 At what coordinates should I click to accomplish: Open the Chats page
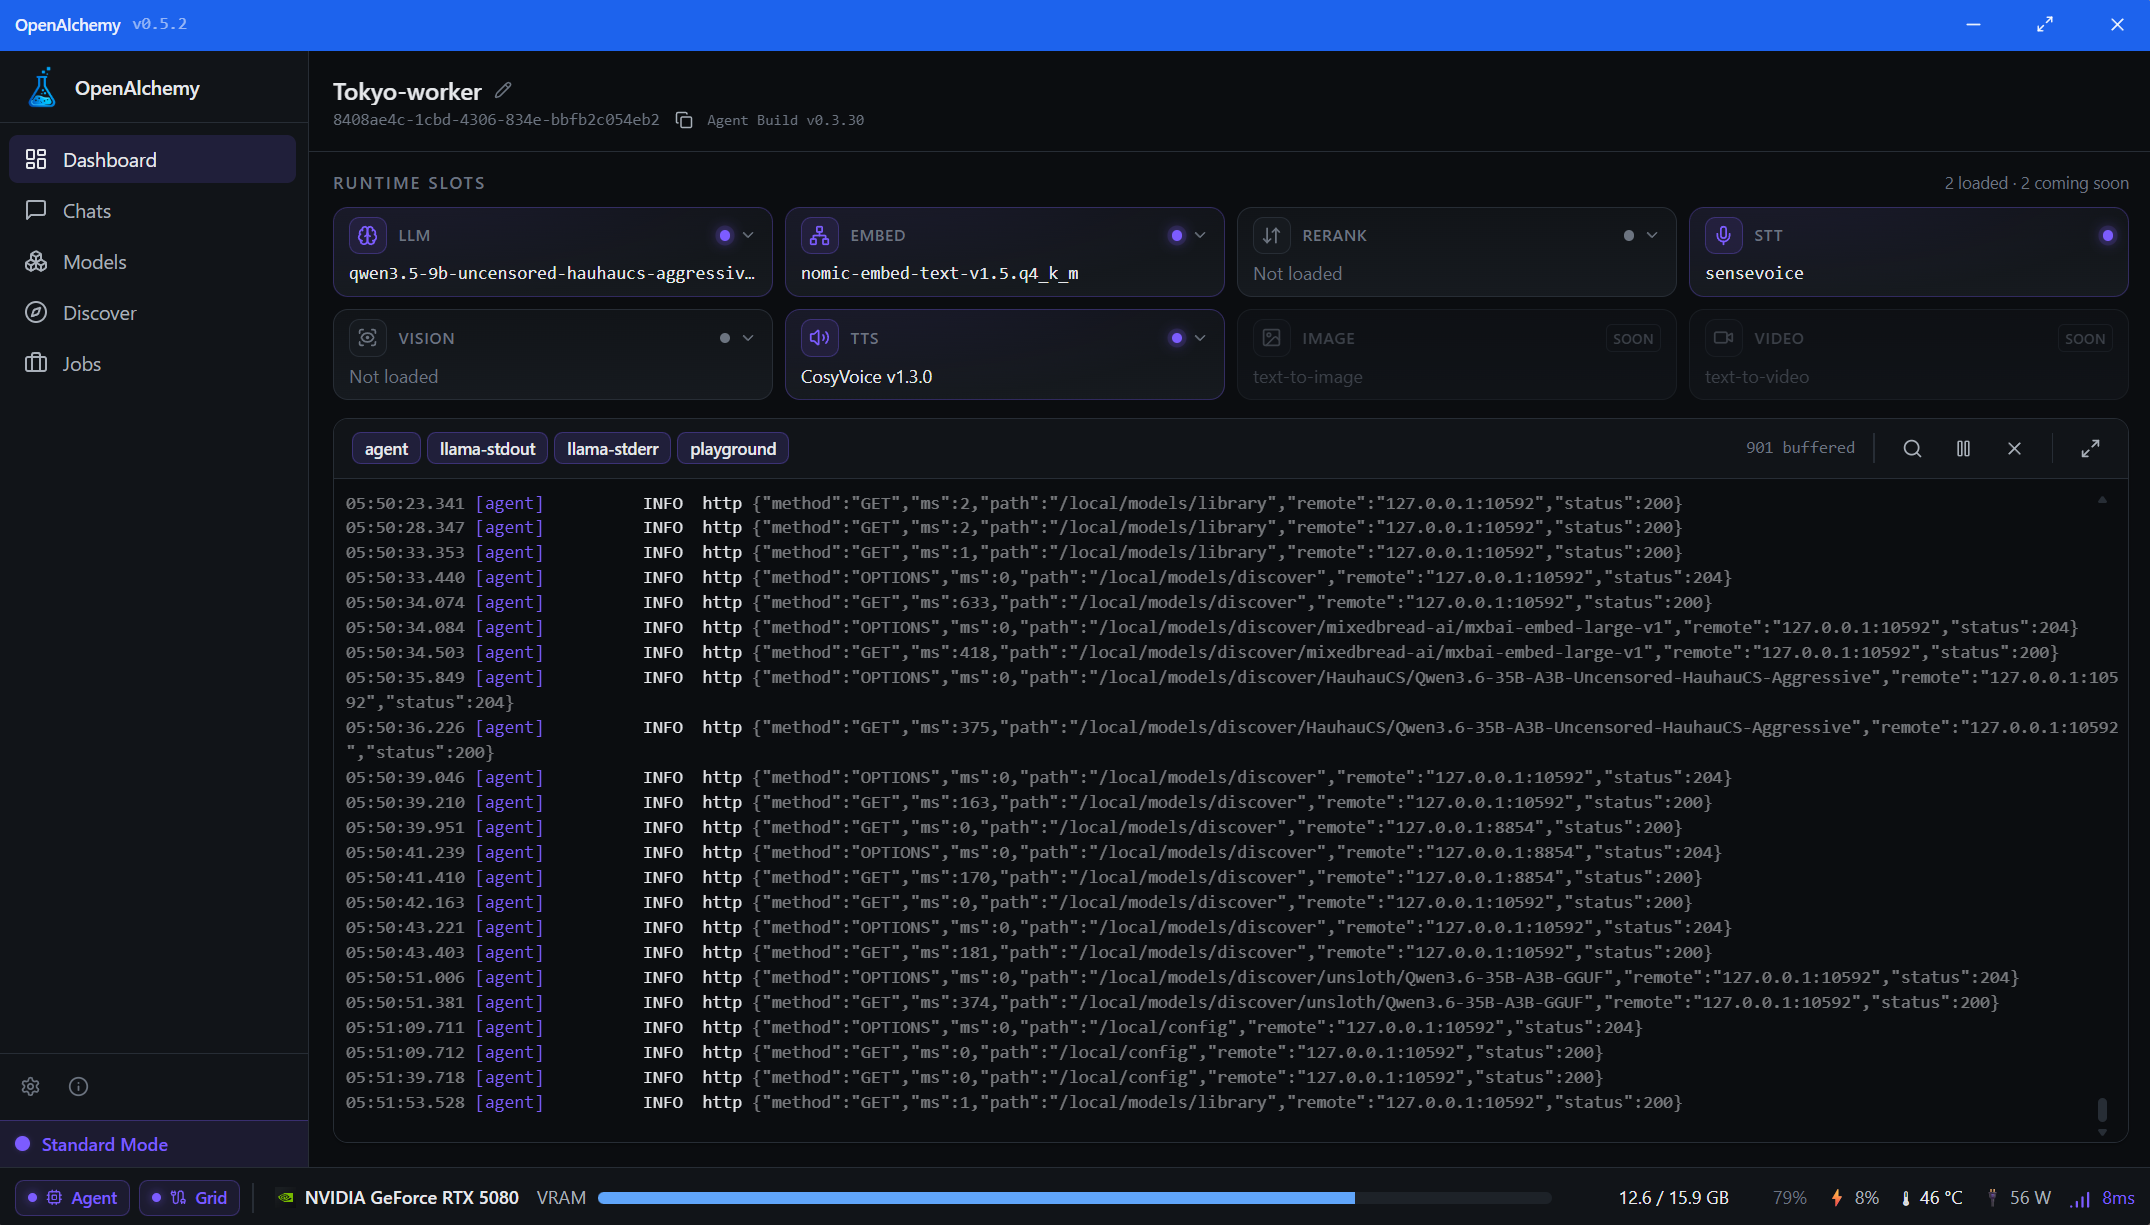[152, 211]
